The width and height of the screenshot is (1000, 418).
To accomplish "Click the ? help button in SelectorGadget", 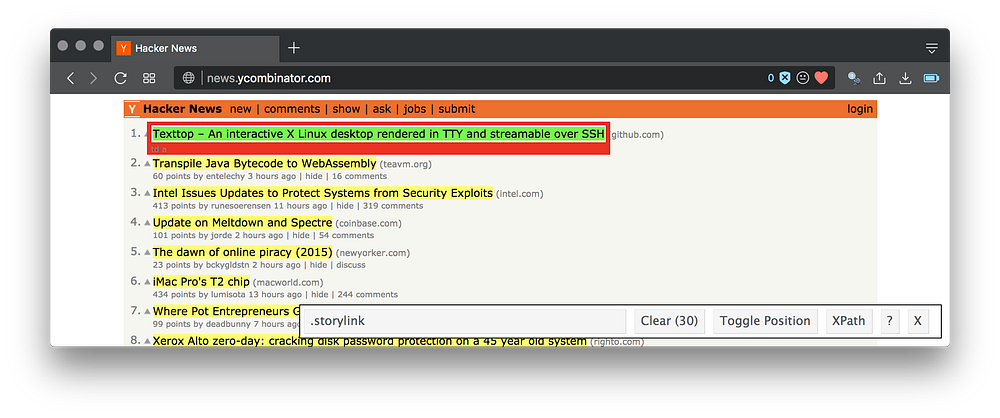I will (x=890, y=321).
